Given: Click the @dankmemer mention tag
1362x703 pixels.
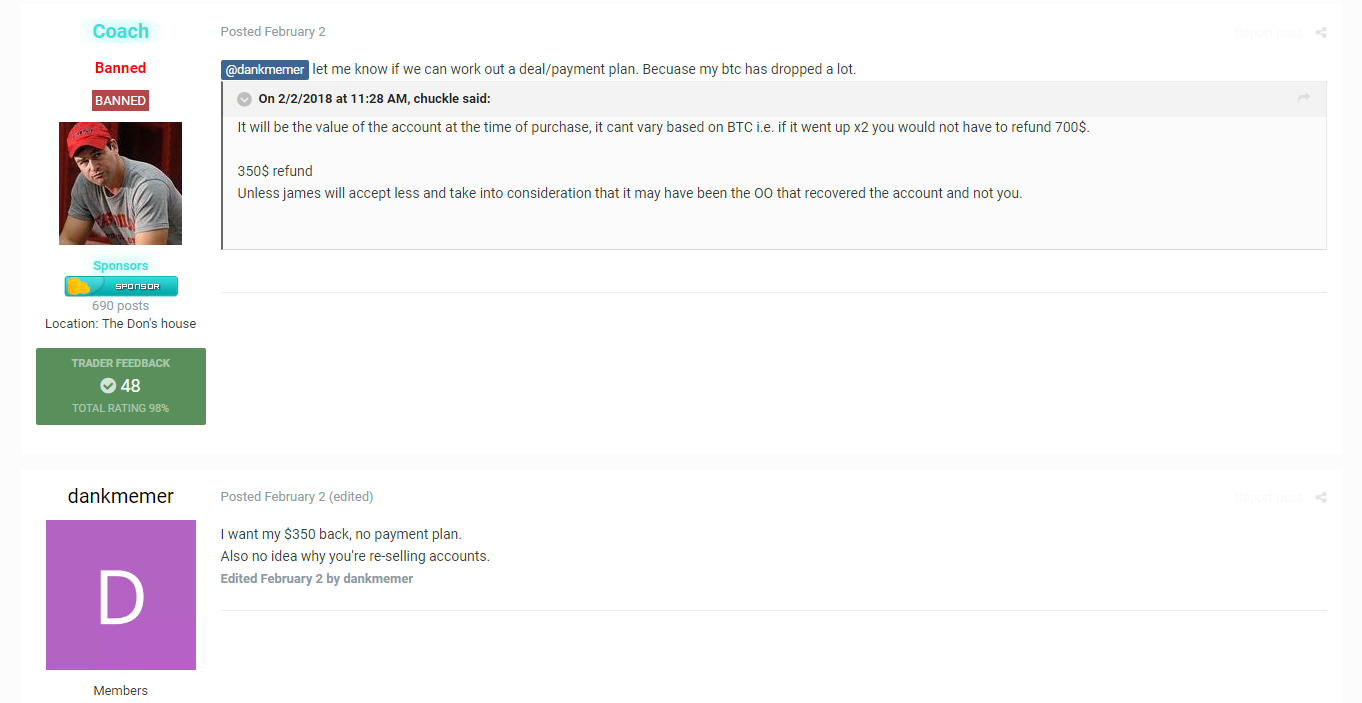Looking at the screenshot, I should click(x=265, y=70).
